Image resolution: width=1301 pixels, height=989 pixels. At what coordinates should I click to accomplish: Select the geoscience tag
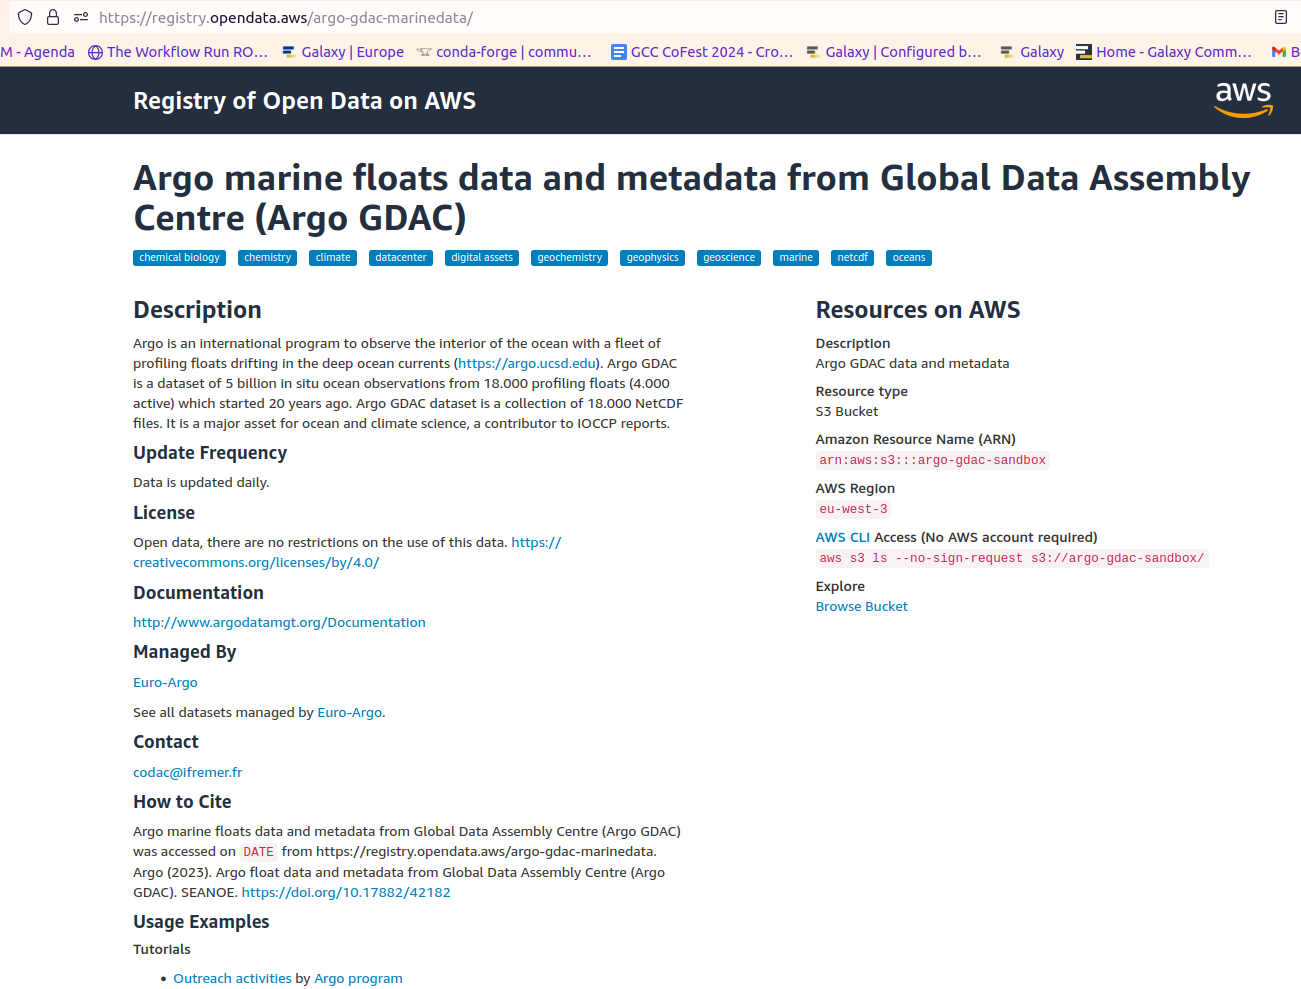click(729, 258)
